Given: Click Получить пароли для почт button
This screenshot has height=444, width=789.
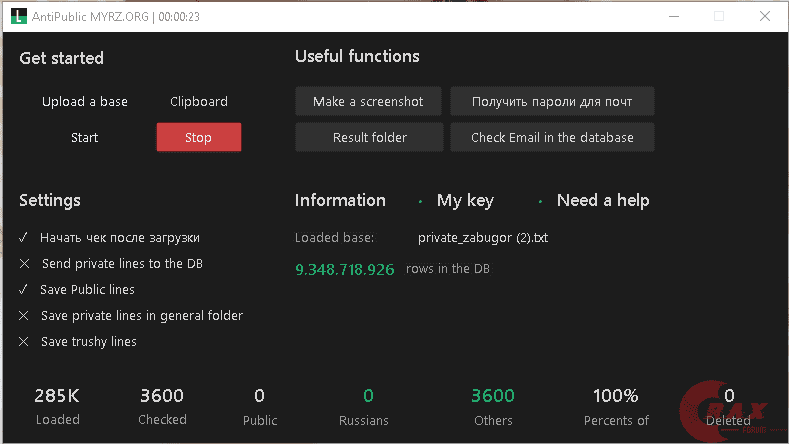Looking at the screenshot, I should coord(552,101).
